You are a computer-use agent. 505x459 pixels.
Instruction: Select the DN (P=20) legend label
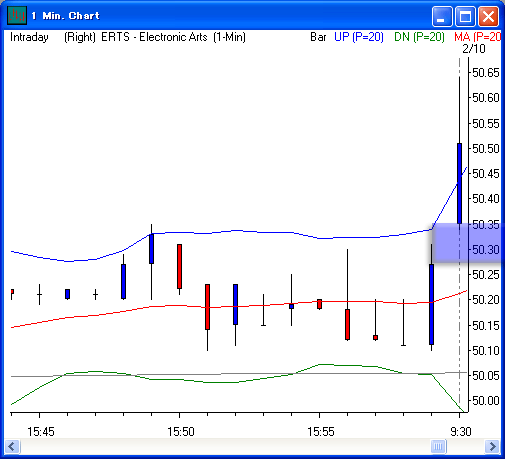[419, 37]
